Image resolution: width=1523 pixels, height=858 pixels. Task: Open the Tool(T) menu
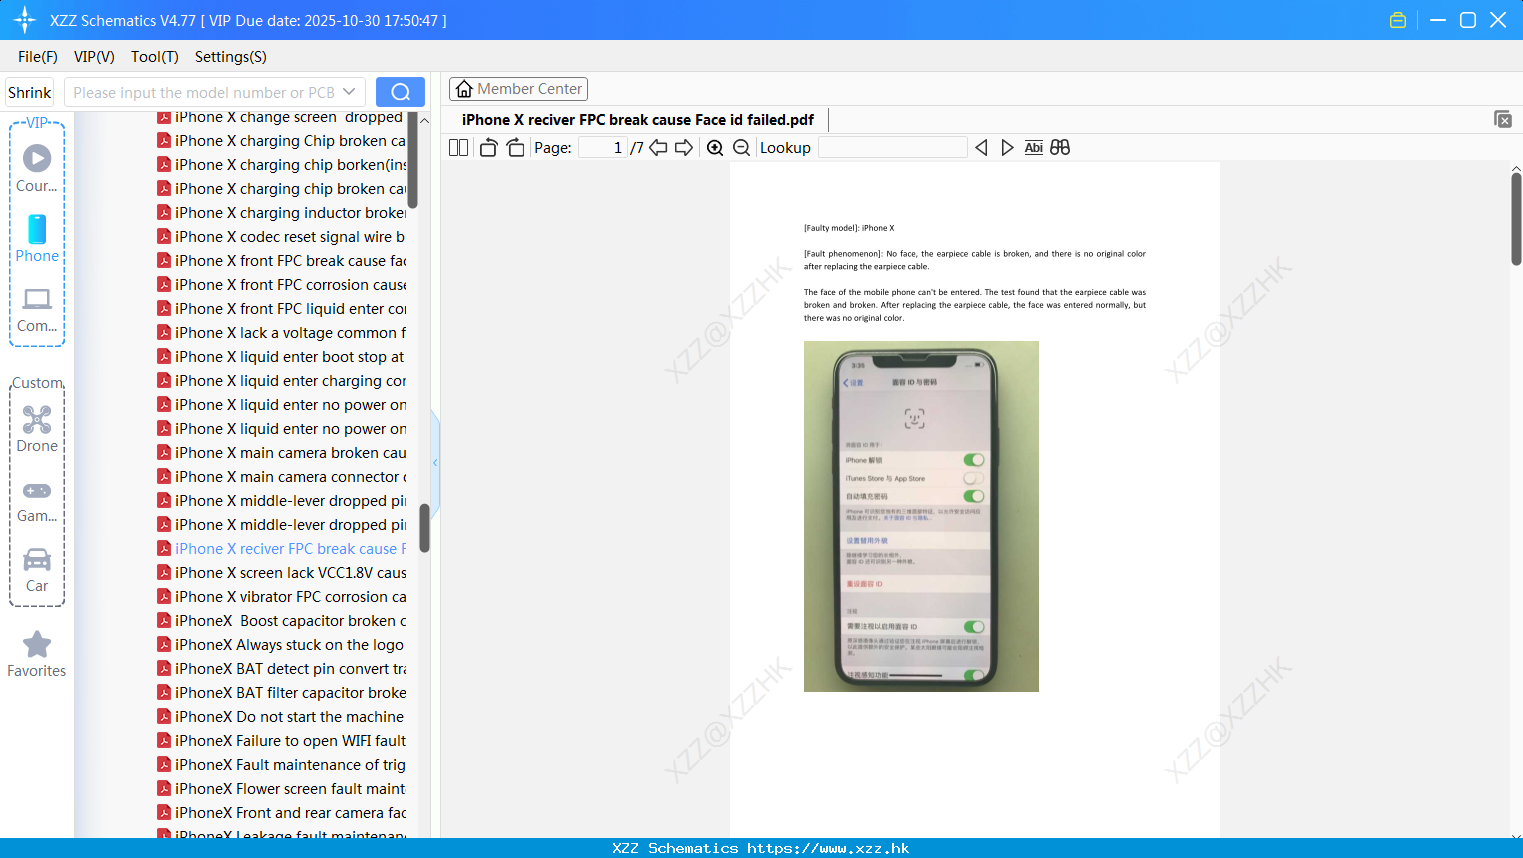coord(155,57)
